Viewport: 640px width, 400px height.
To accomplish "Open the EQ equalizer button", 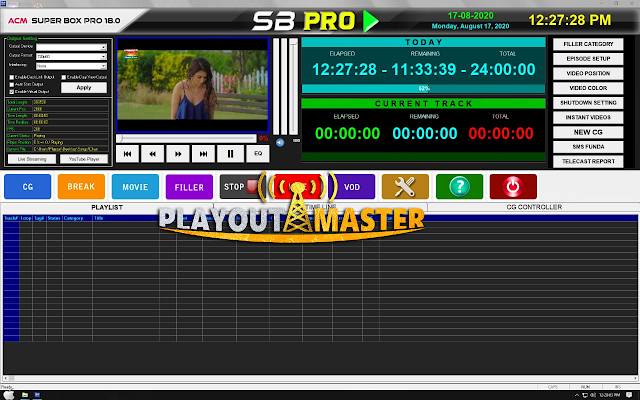I will point(258,153).
